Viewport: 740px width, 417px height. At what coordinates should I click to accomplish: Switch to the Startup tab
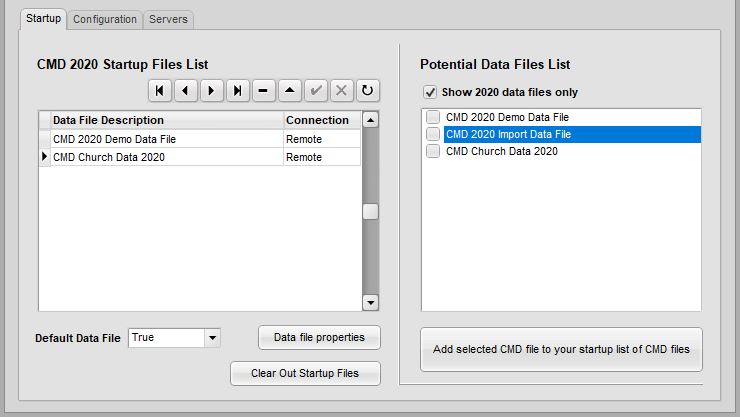pos(43,19)
